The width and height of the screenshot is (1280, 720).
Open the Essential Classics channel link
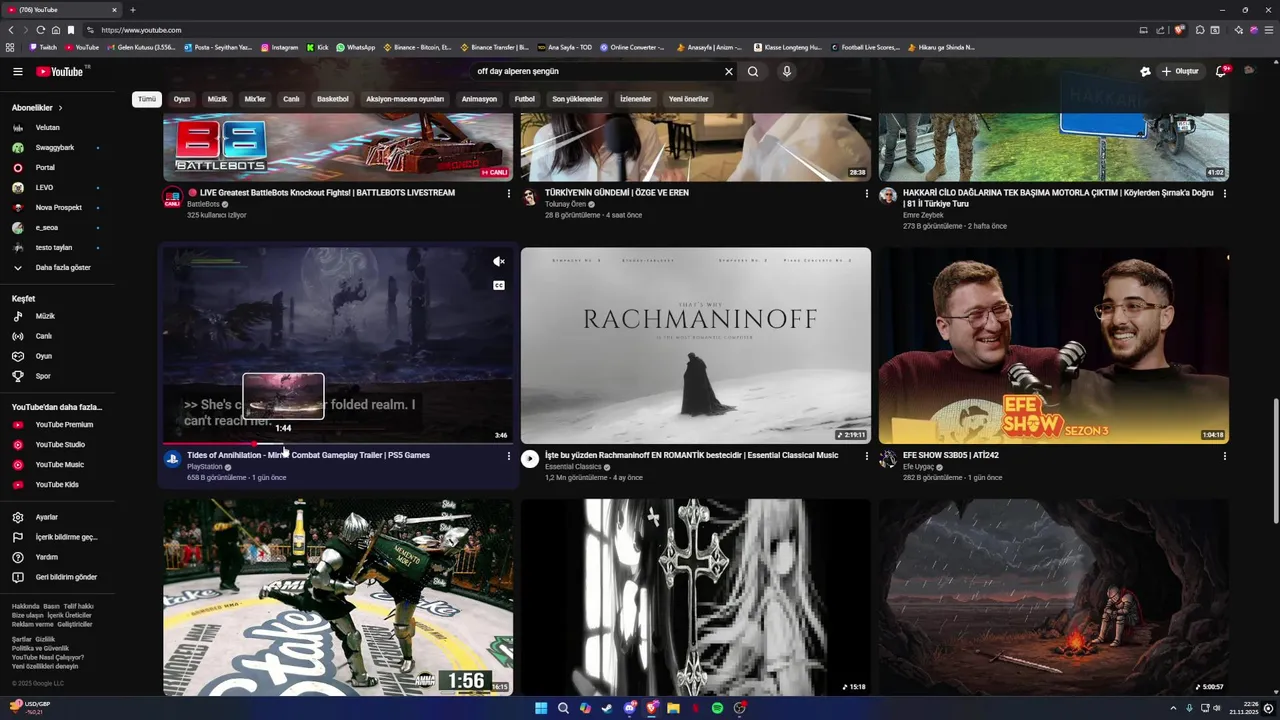tap(573, 467)
